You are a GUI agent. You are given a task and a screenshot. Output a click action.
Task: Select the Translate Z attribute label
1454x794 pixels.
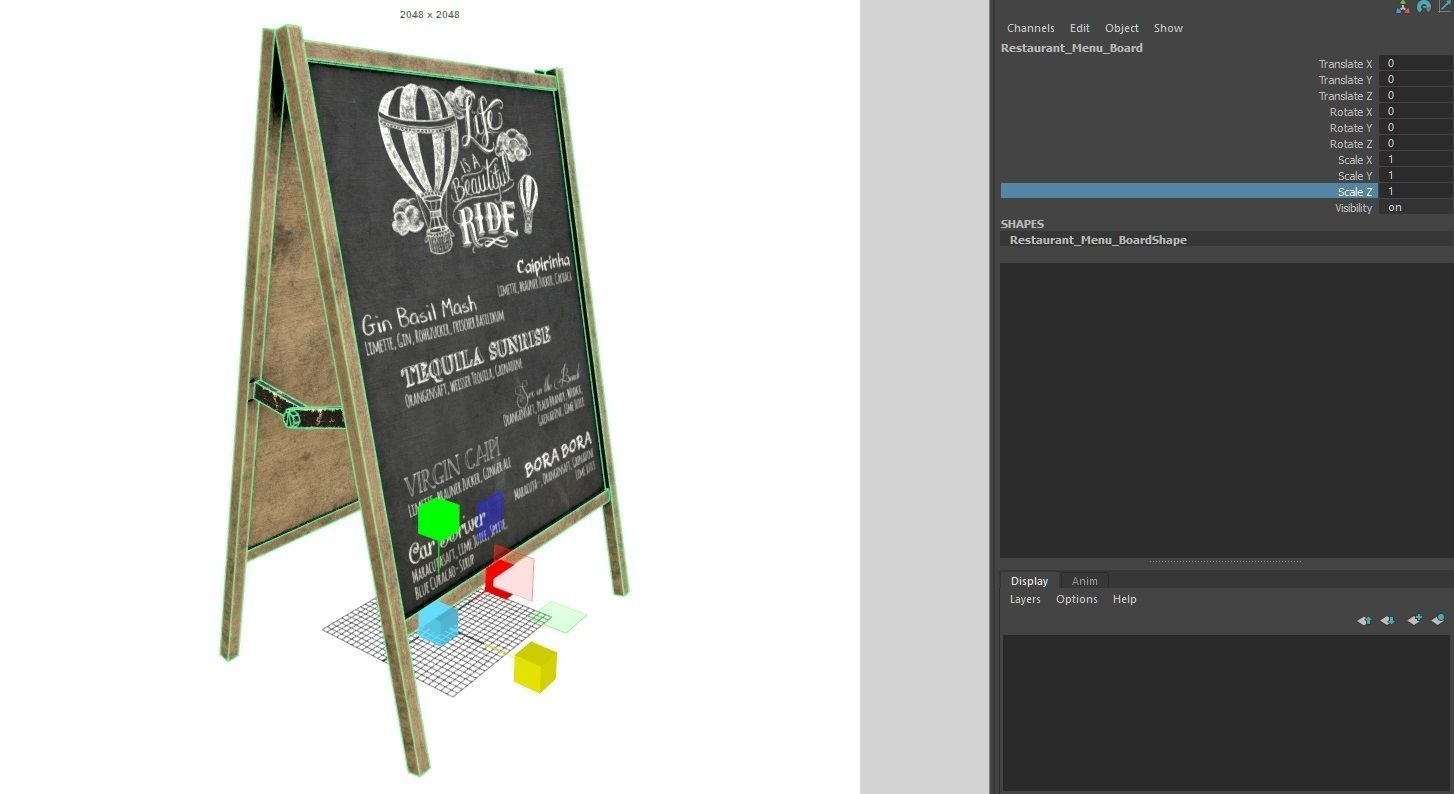point(1345,96)
